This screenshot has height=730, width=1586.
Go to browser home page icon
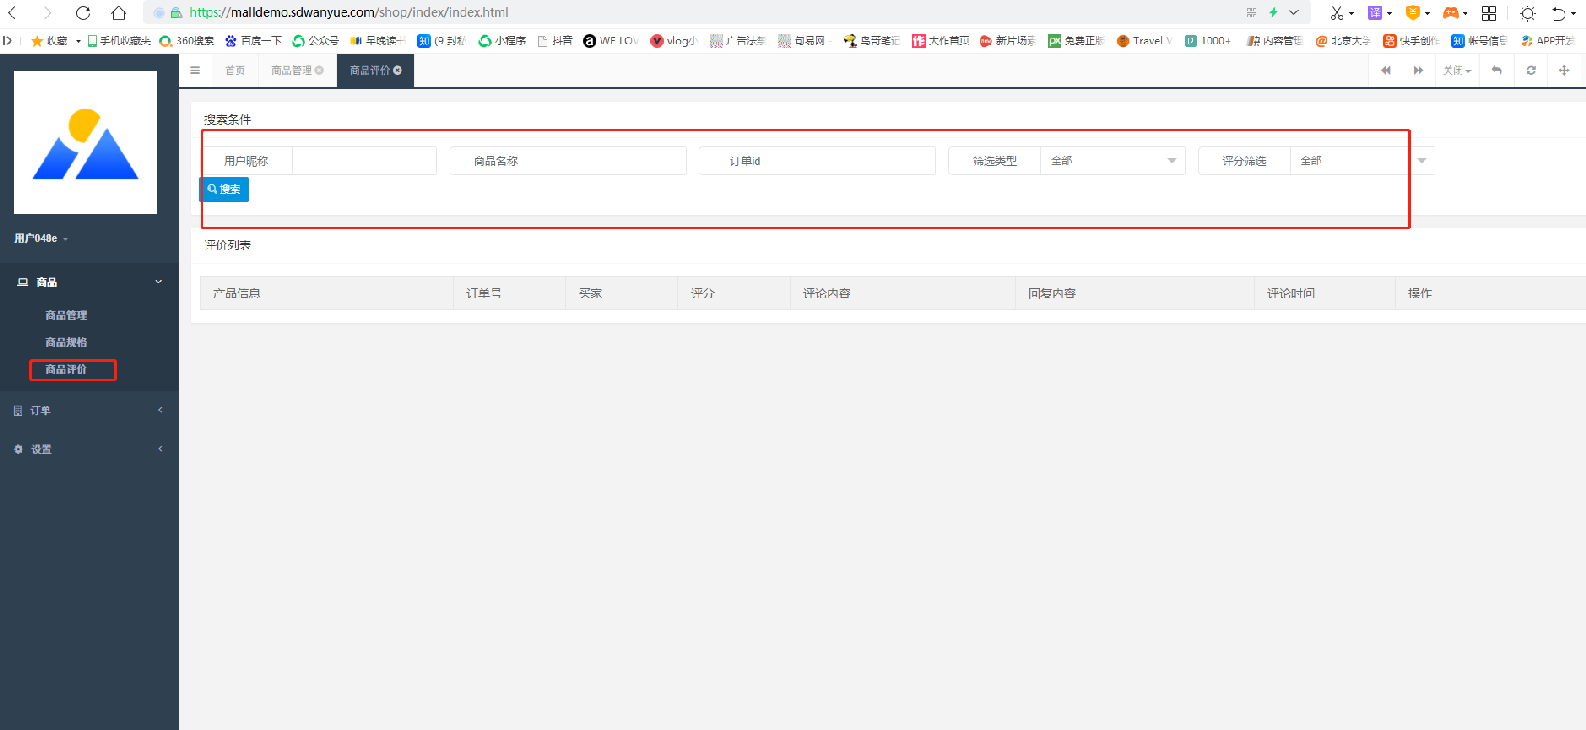pos(118,13)
